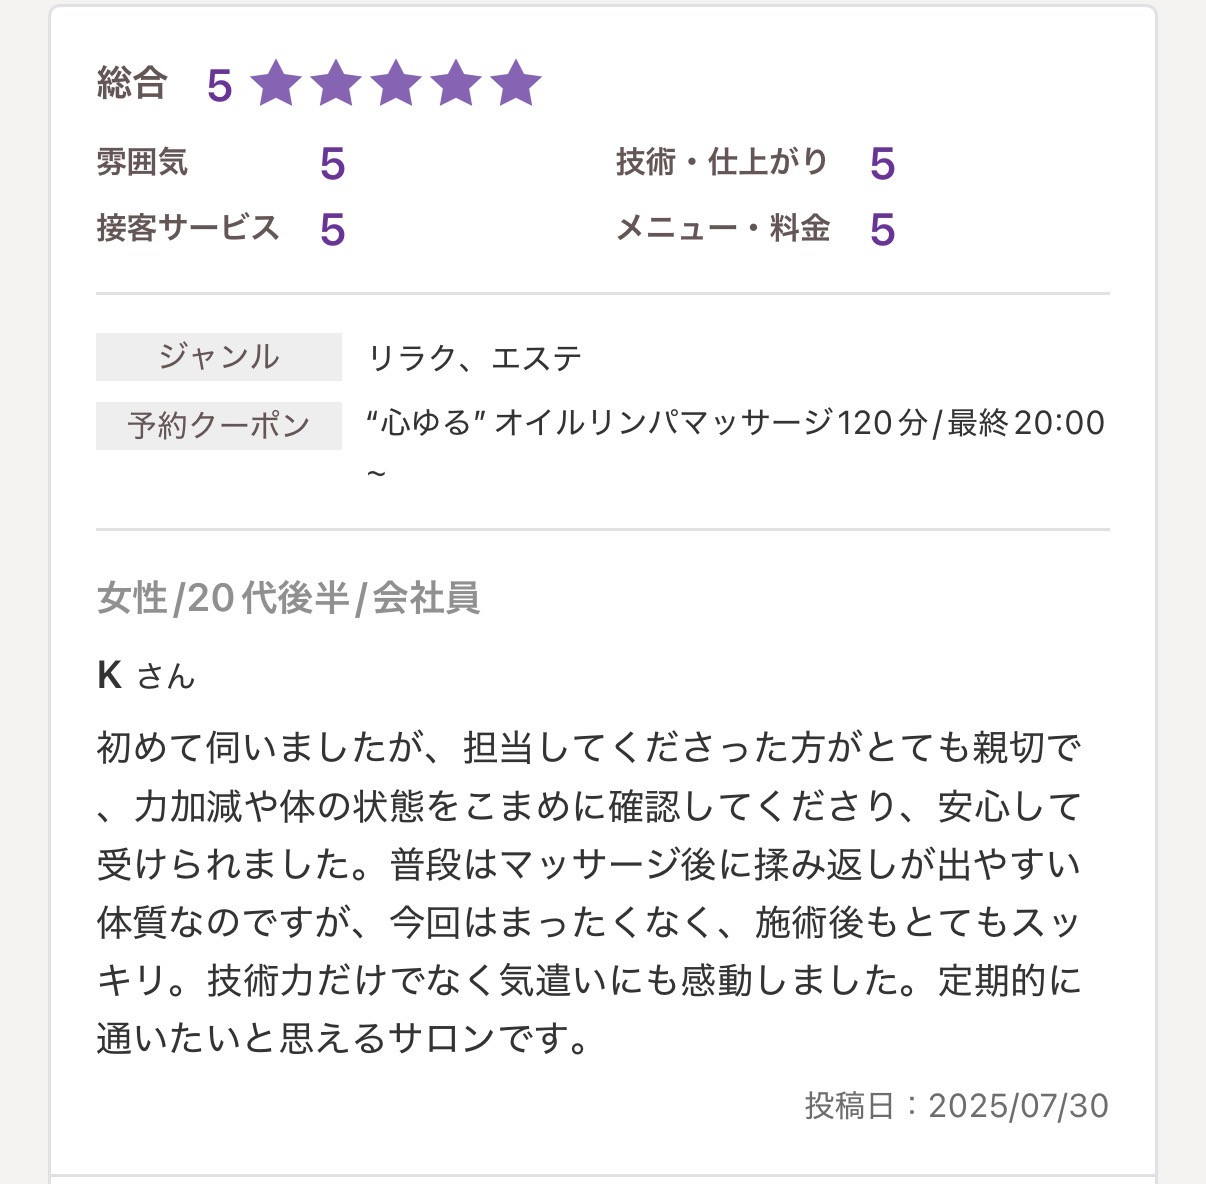Image resolution: width=1206 pixels, height=1184 pixels.
Task: Click the 投稿日 2025/07/30 post date
Action: tap(956, 1105)
